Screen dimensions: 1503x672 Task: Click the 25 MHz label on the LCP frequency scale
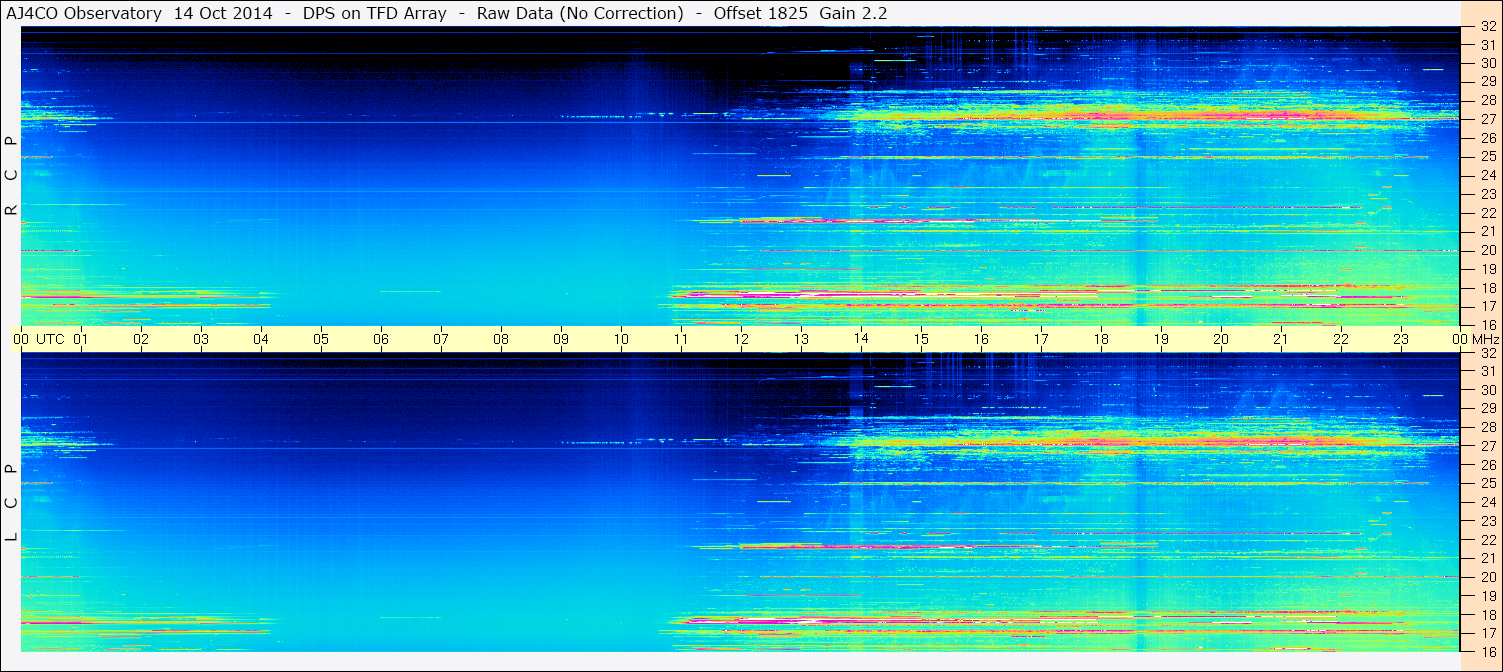(1488, 483)
